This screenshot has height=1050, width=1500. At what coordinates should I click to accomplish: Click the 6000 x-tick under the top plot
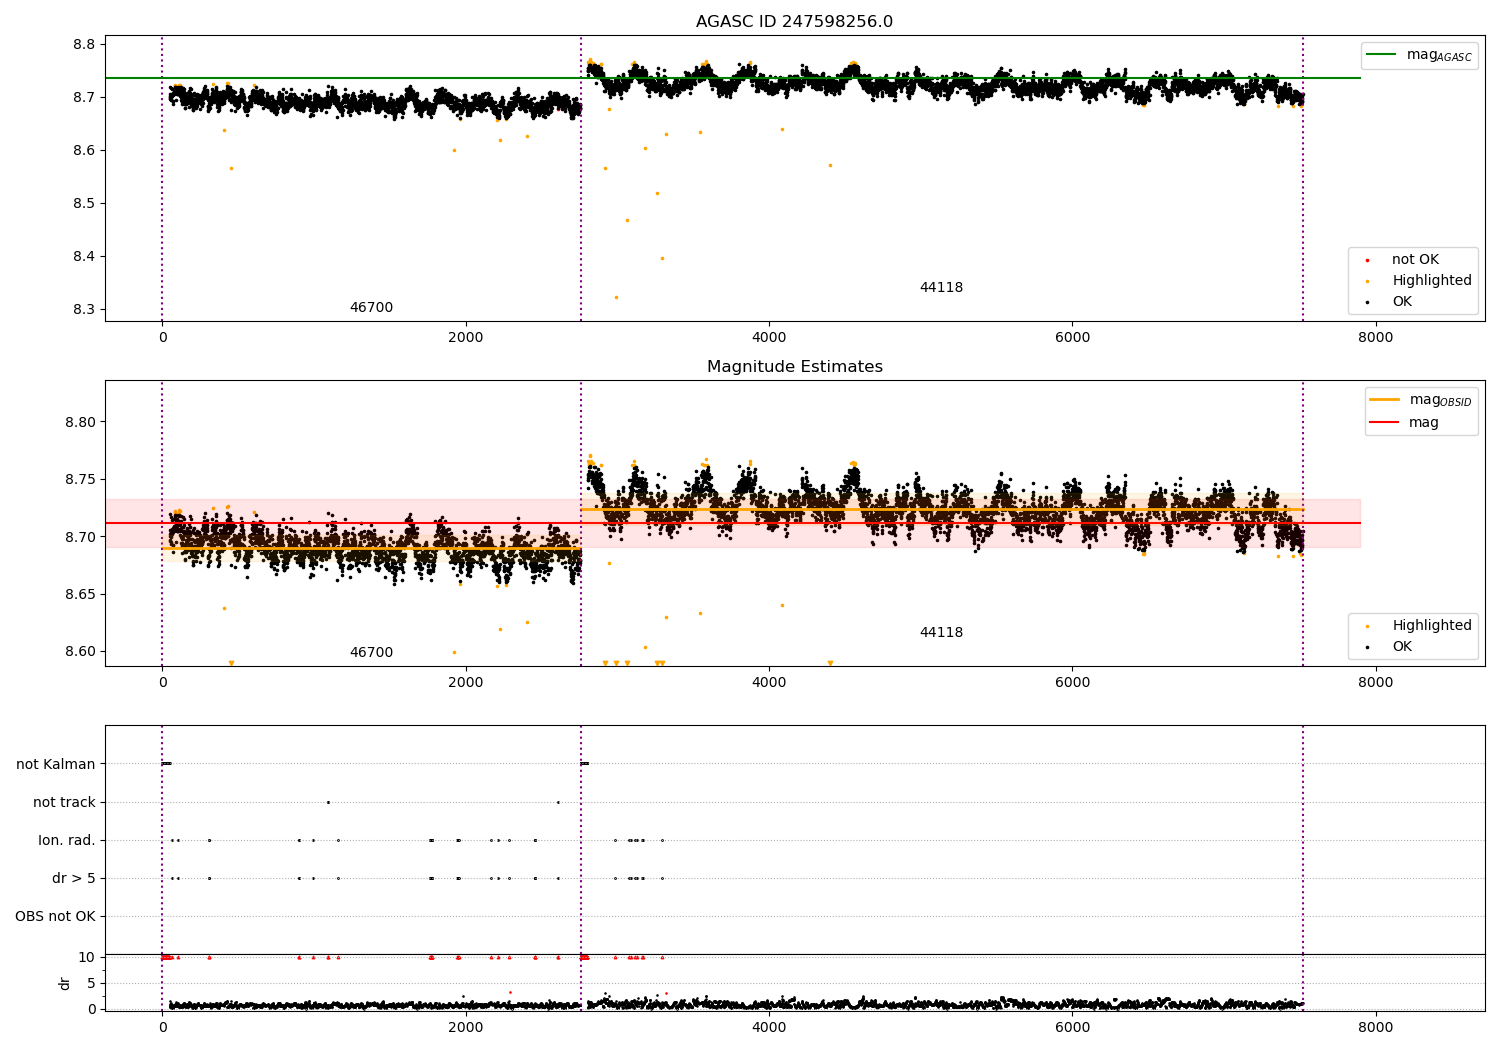[1072, 338]
